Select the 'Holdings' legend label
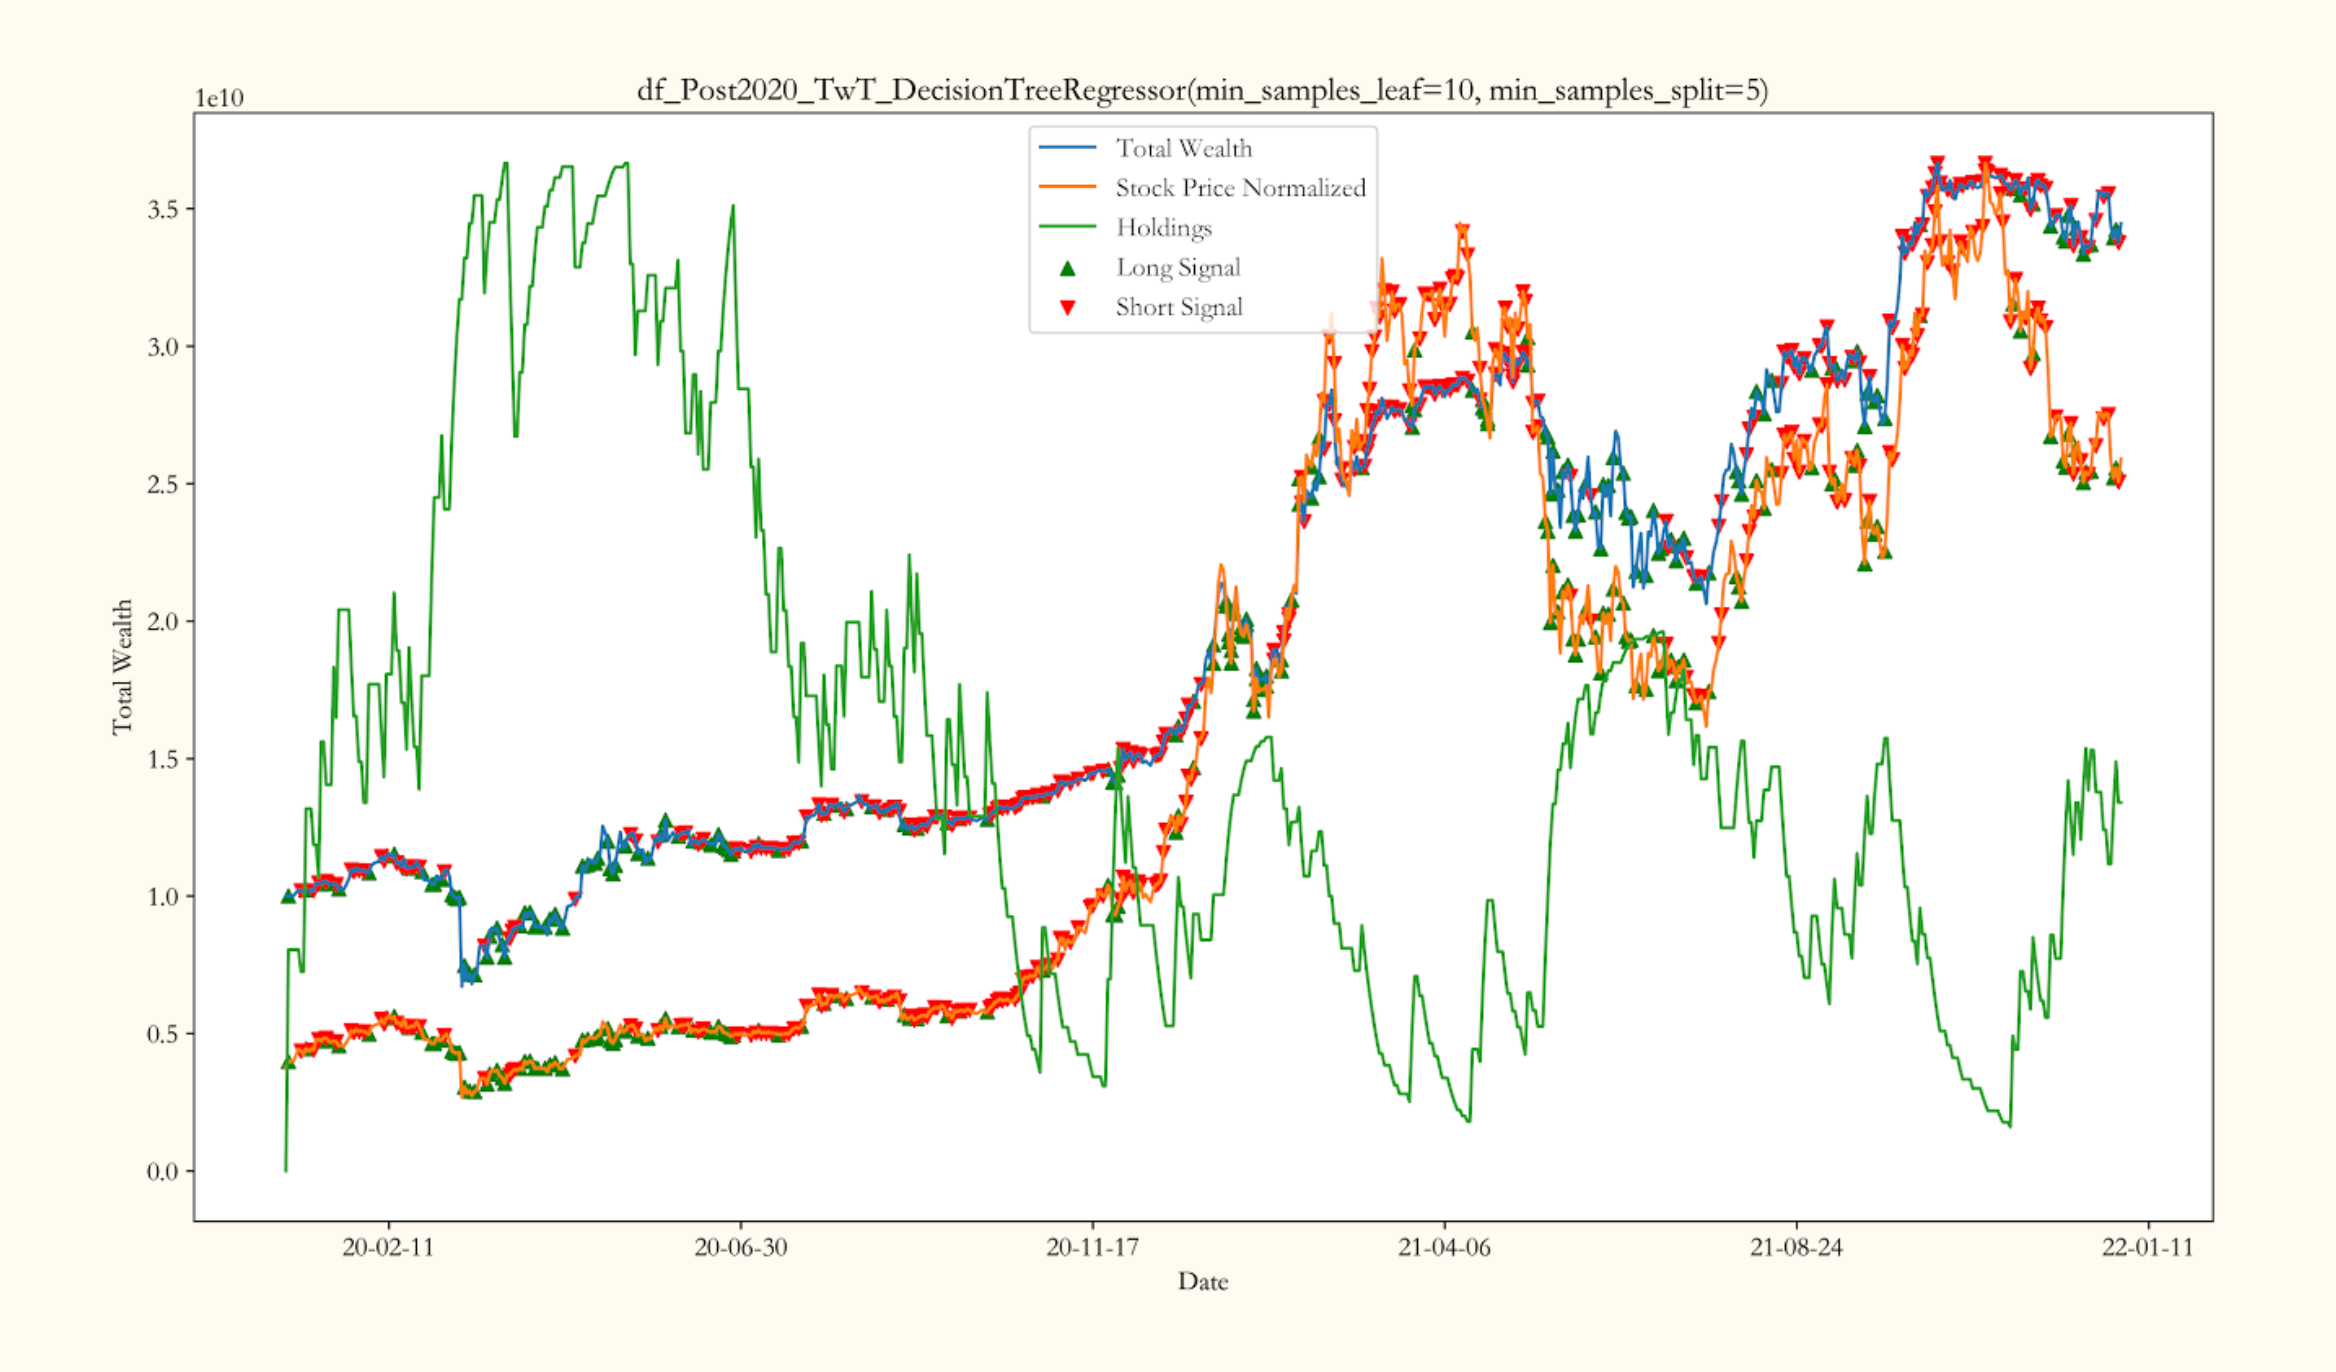 [1163, 228]
